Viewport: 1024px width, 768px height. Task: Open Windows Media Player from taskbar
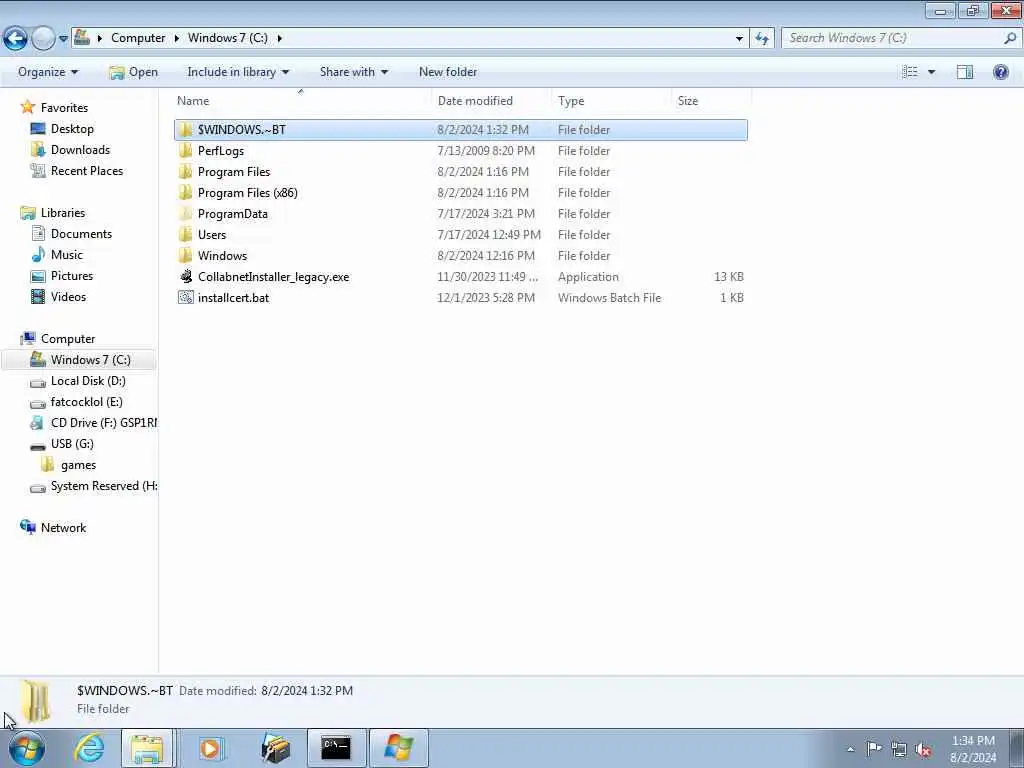210,748
